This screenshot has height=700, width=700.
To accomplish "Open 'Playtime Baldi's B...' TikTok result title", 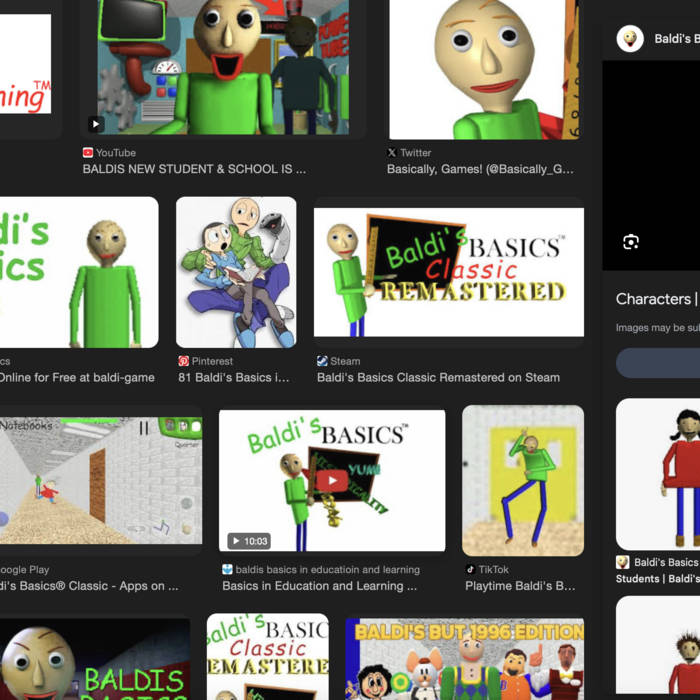I will pos(520,586).
